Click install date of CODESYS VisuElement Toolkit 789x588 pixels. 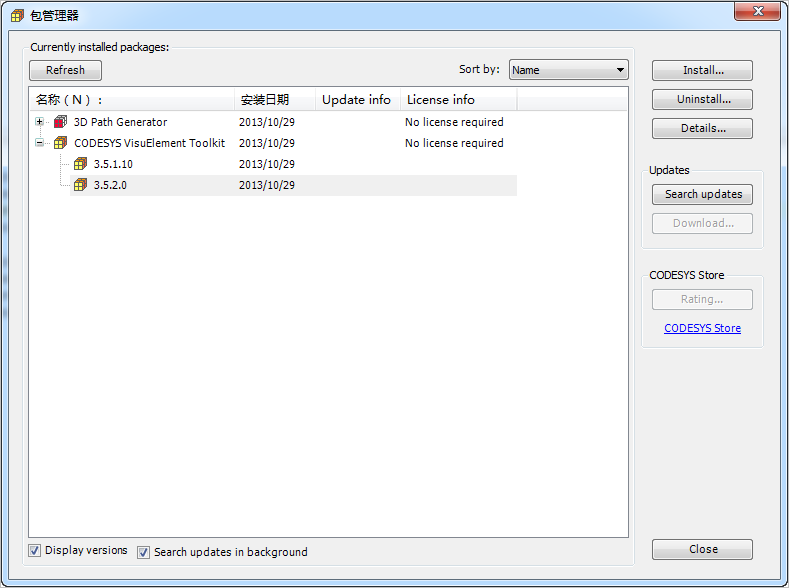267,143
